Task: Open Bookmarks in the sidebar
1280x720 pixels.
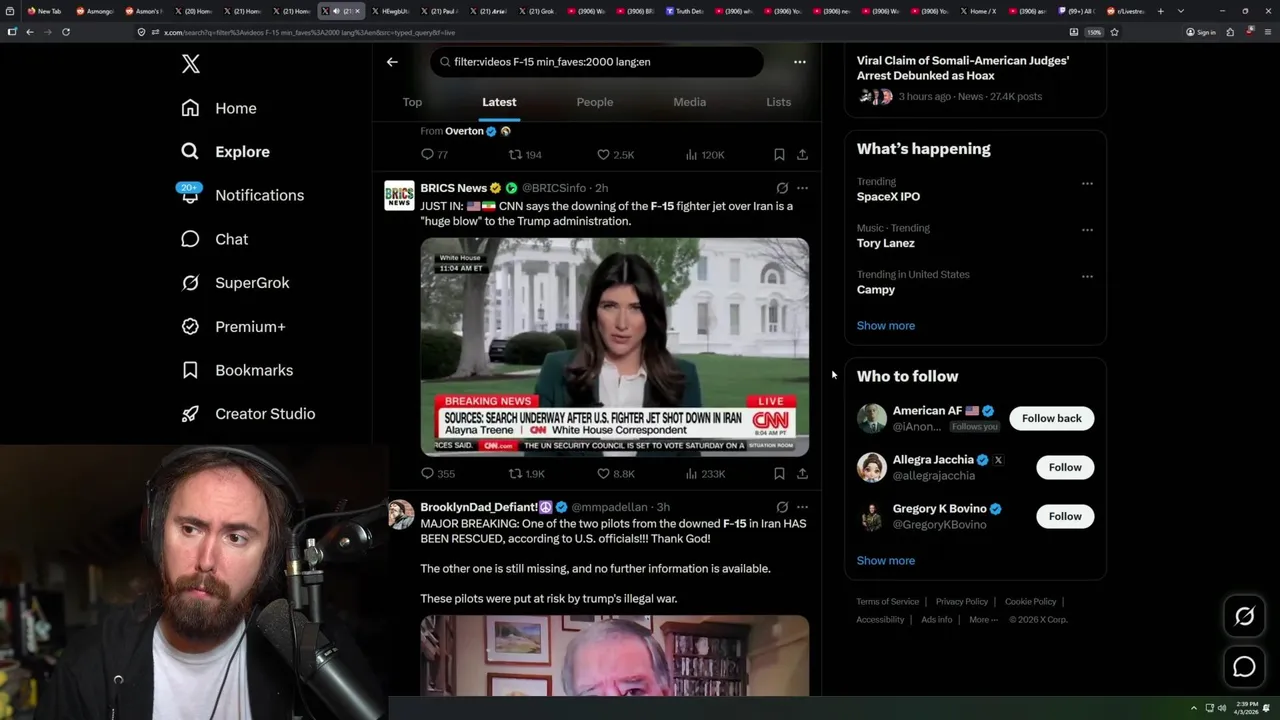Action: click(237, 370)
